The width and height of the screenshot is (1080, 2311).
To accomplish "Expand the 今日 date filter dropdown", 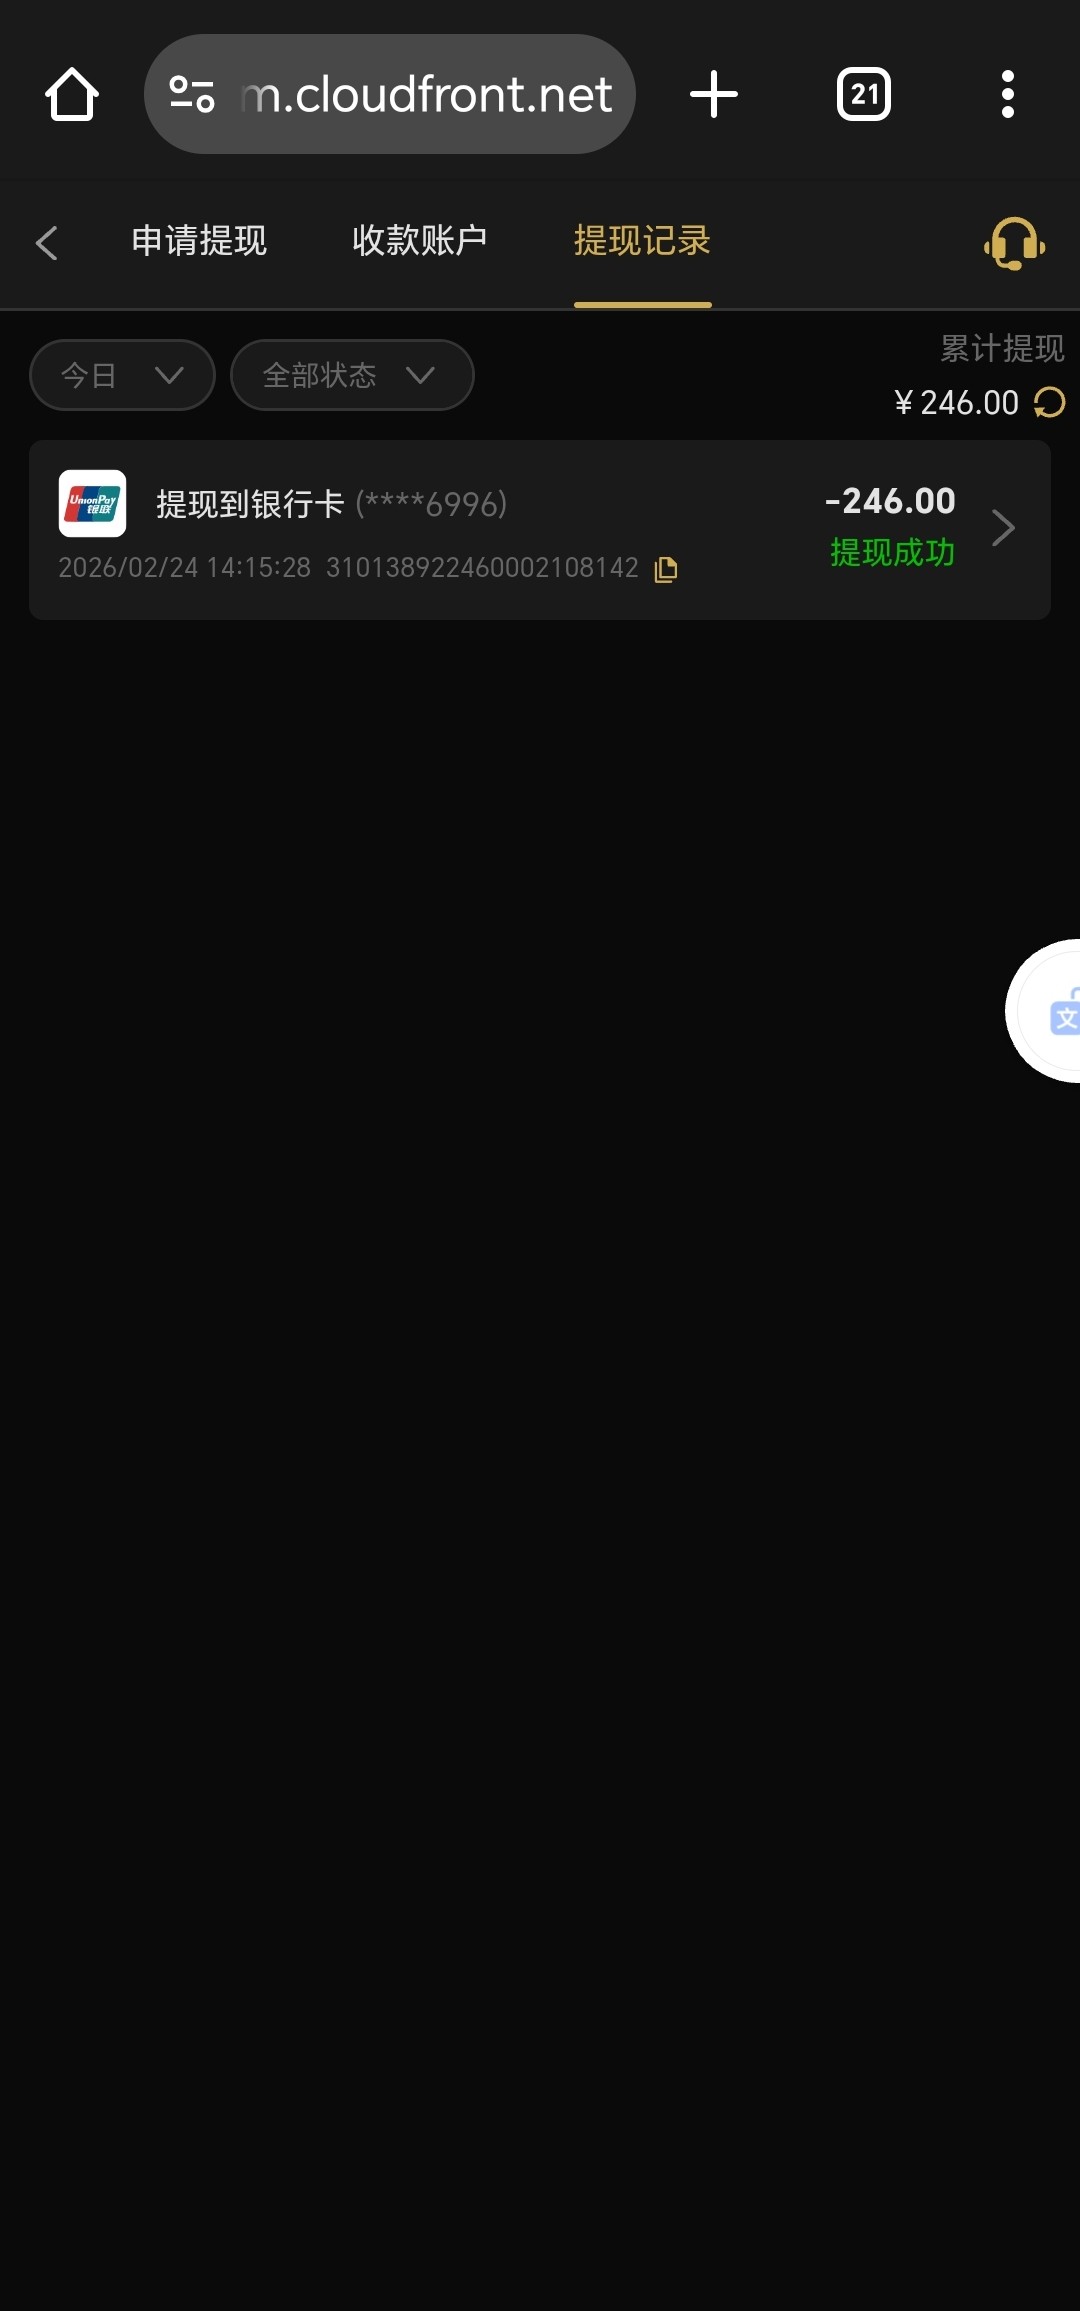I will [x=122, y=375].
